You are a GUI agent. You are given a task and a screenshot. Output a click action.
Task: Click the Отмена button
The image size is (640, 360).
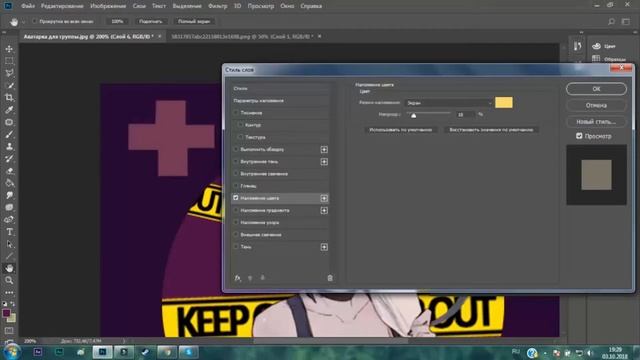point(596,105)
